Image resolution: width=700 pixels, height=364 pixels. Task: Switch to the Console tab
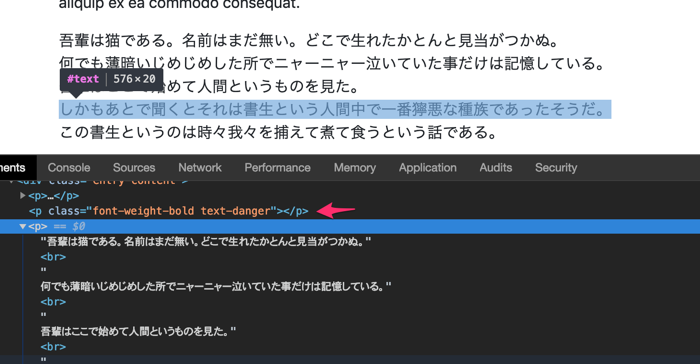click(x=69, y=167)
